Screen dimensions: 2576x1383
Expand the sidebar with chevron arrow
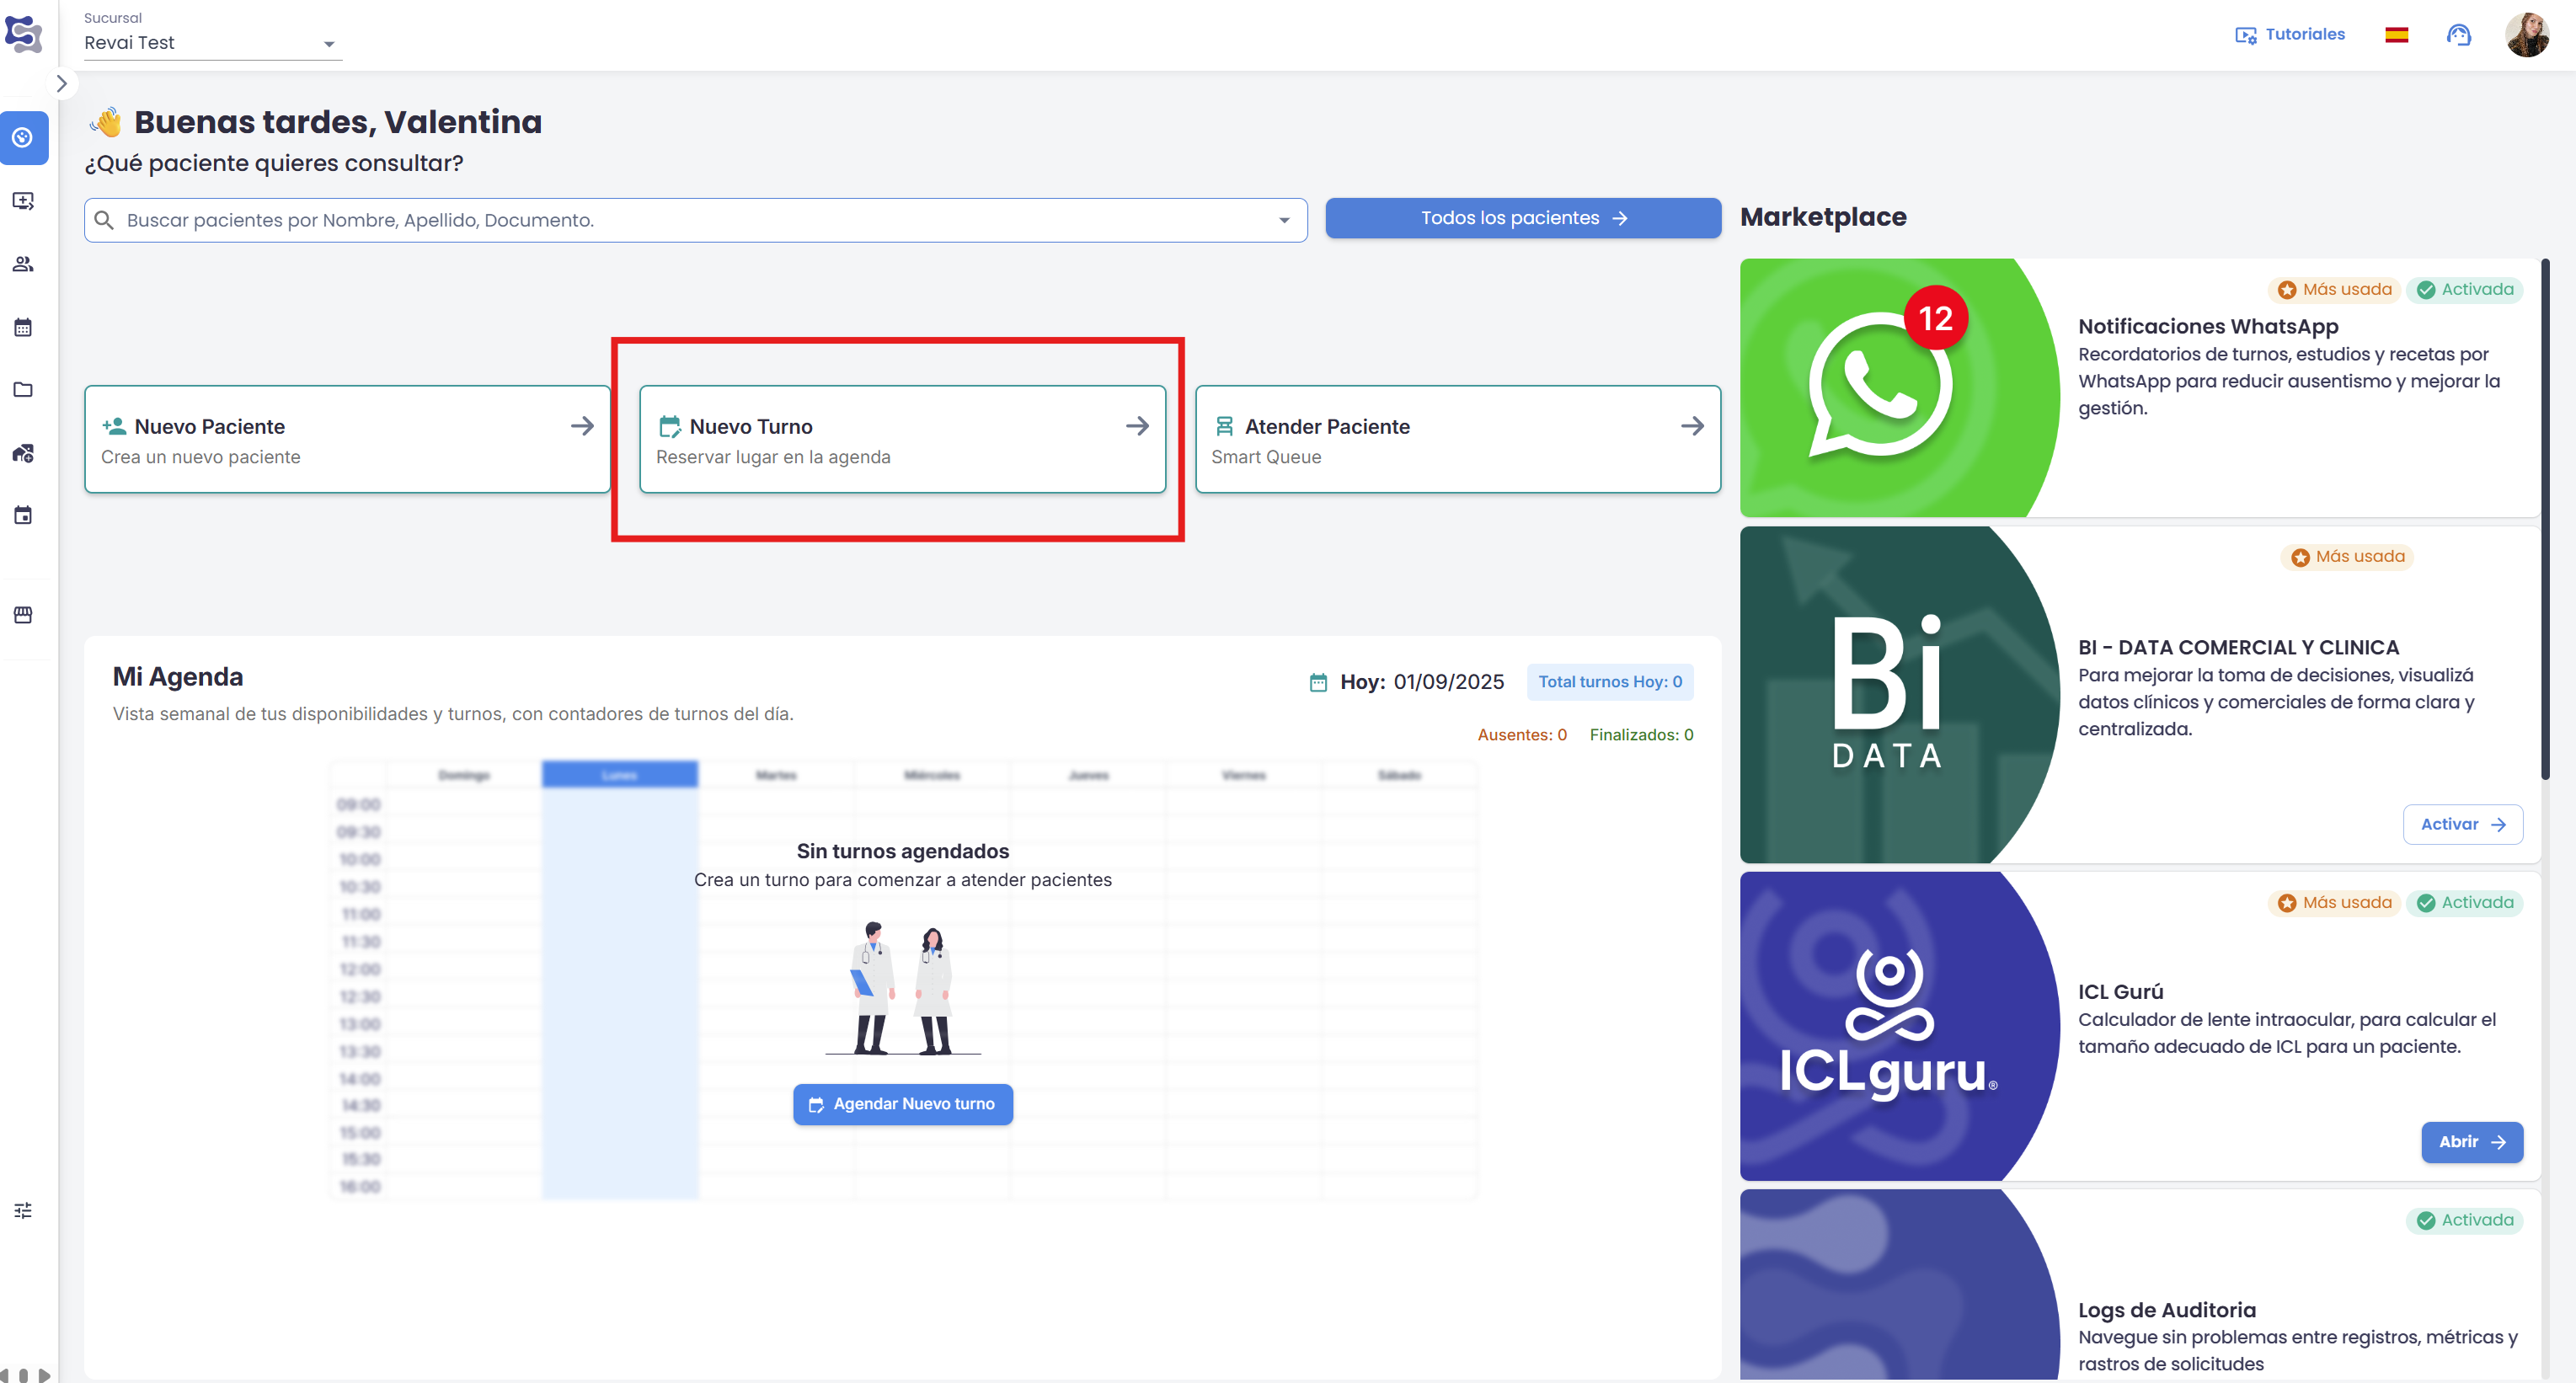(62, 84)
